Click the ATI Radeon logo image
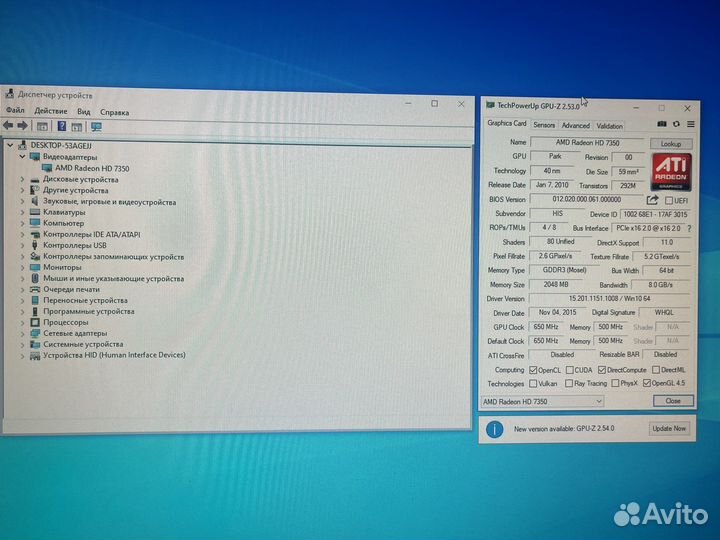The width and height of the screenshot is (720, 540). pyautogui.click(x=671, y=170)
